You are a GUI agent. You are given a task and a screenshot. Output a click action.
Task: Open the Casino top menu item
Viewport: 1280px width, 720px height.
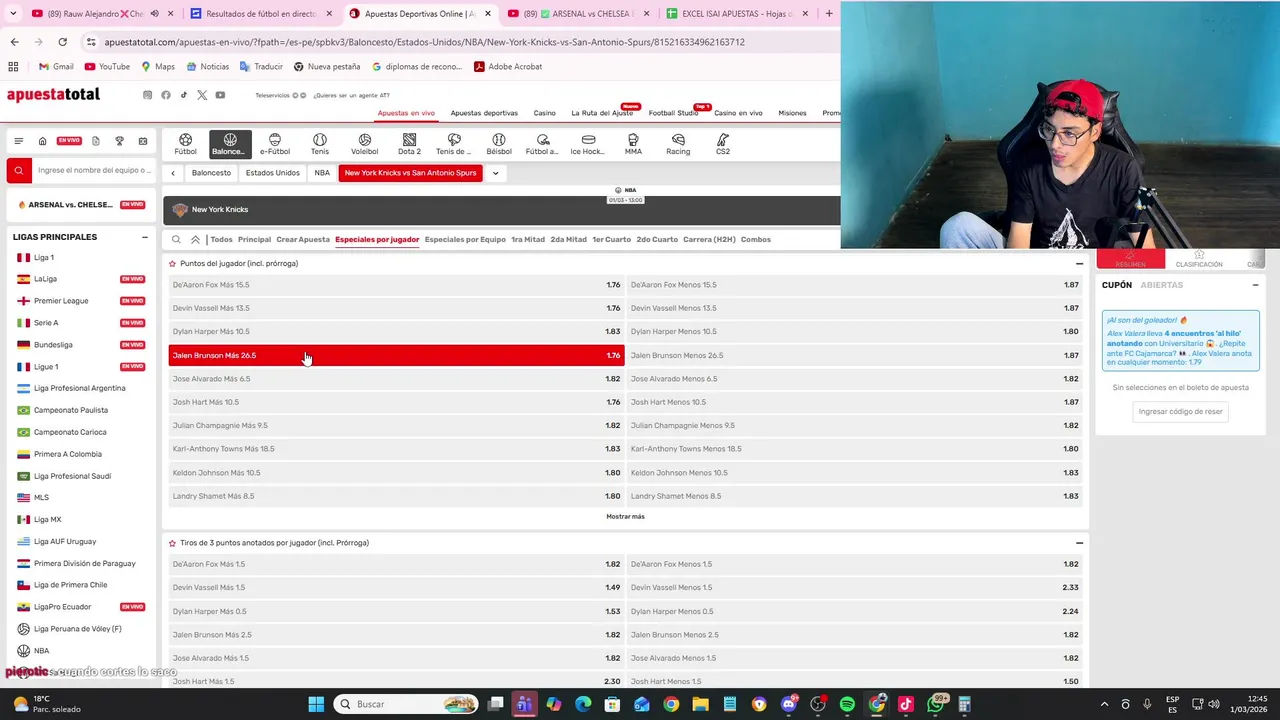coord(544,113)
